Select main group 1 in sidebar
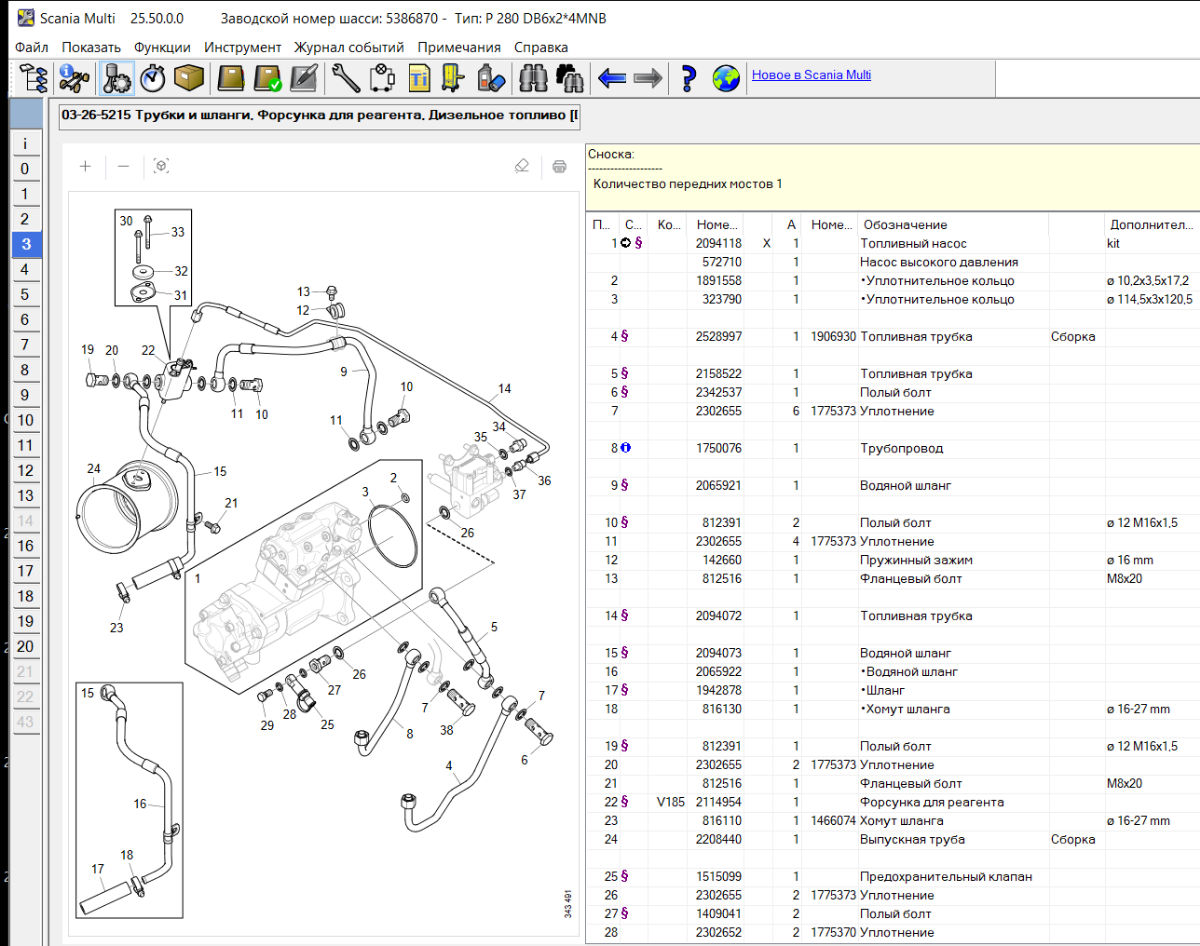1200x946 pixels. 25,194
